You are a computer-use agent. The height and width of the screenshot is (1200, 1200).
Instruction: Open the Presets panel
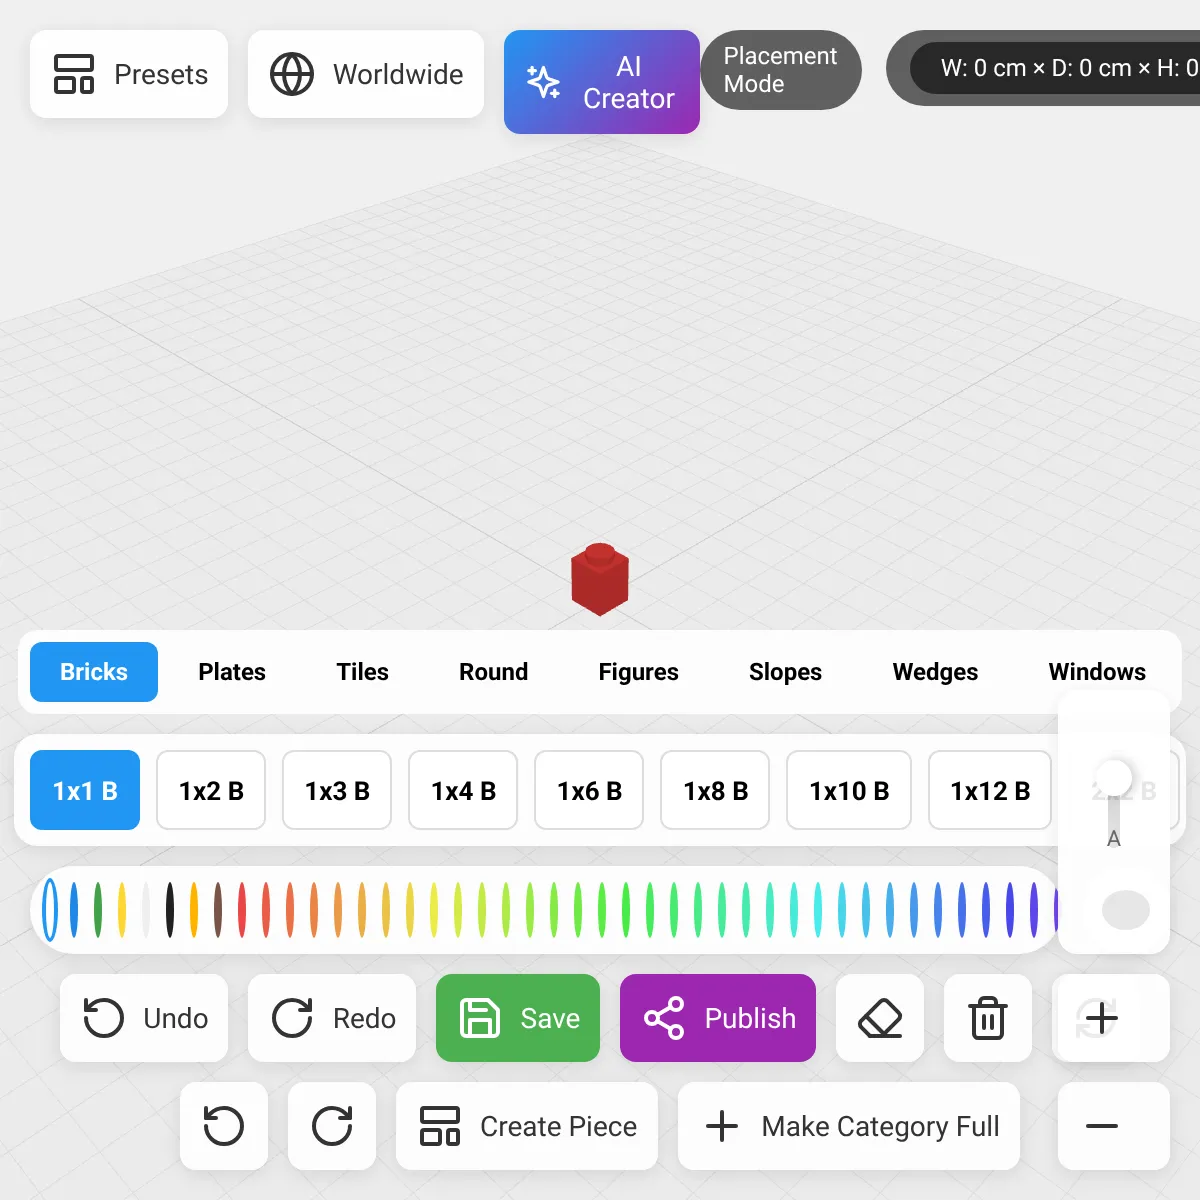click(x=129, y=74)
